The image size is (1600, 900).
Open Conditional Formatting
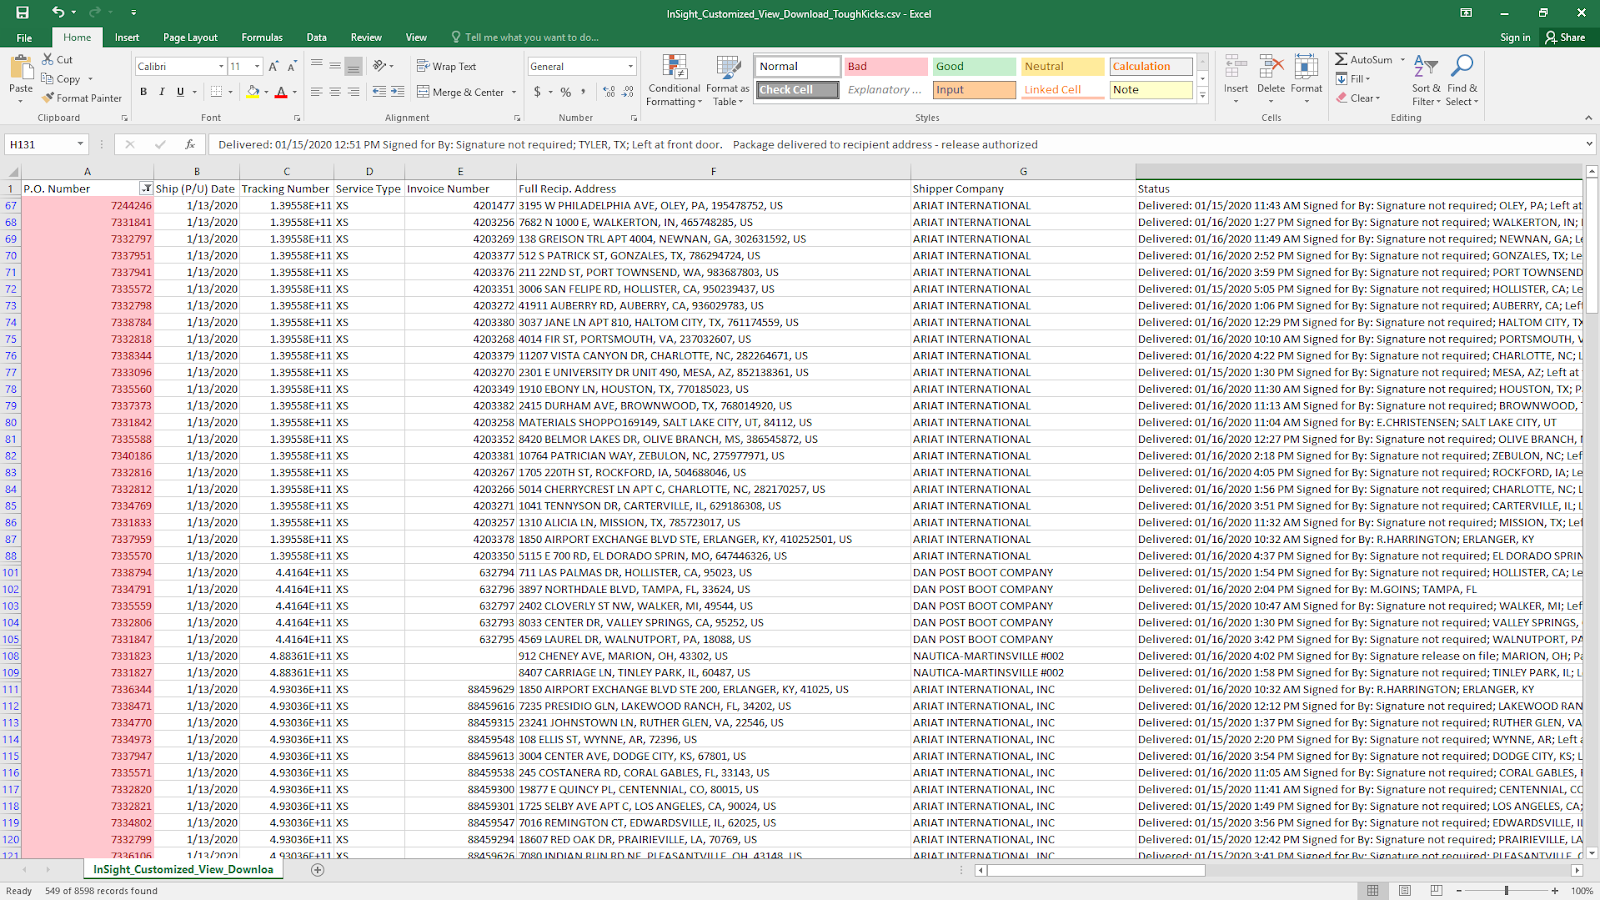(x=674, y=81)
